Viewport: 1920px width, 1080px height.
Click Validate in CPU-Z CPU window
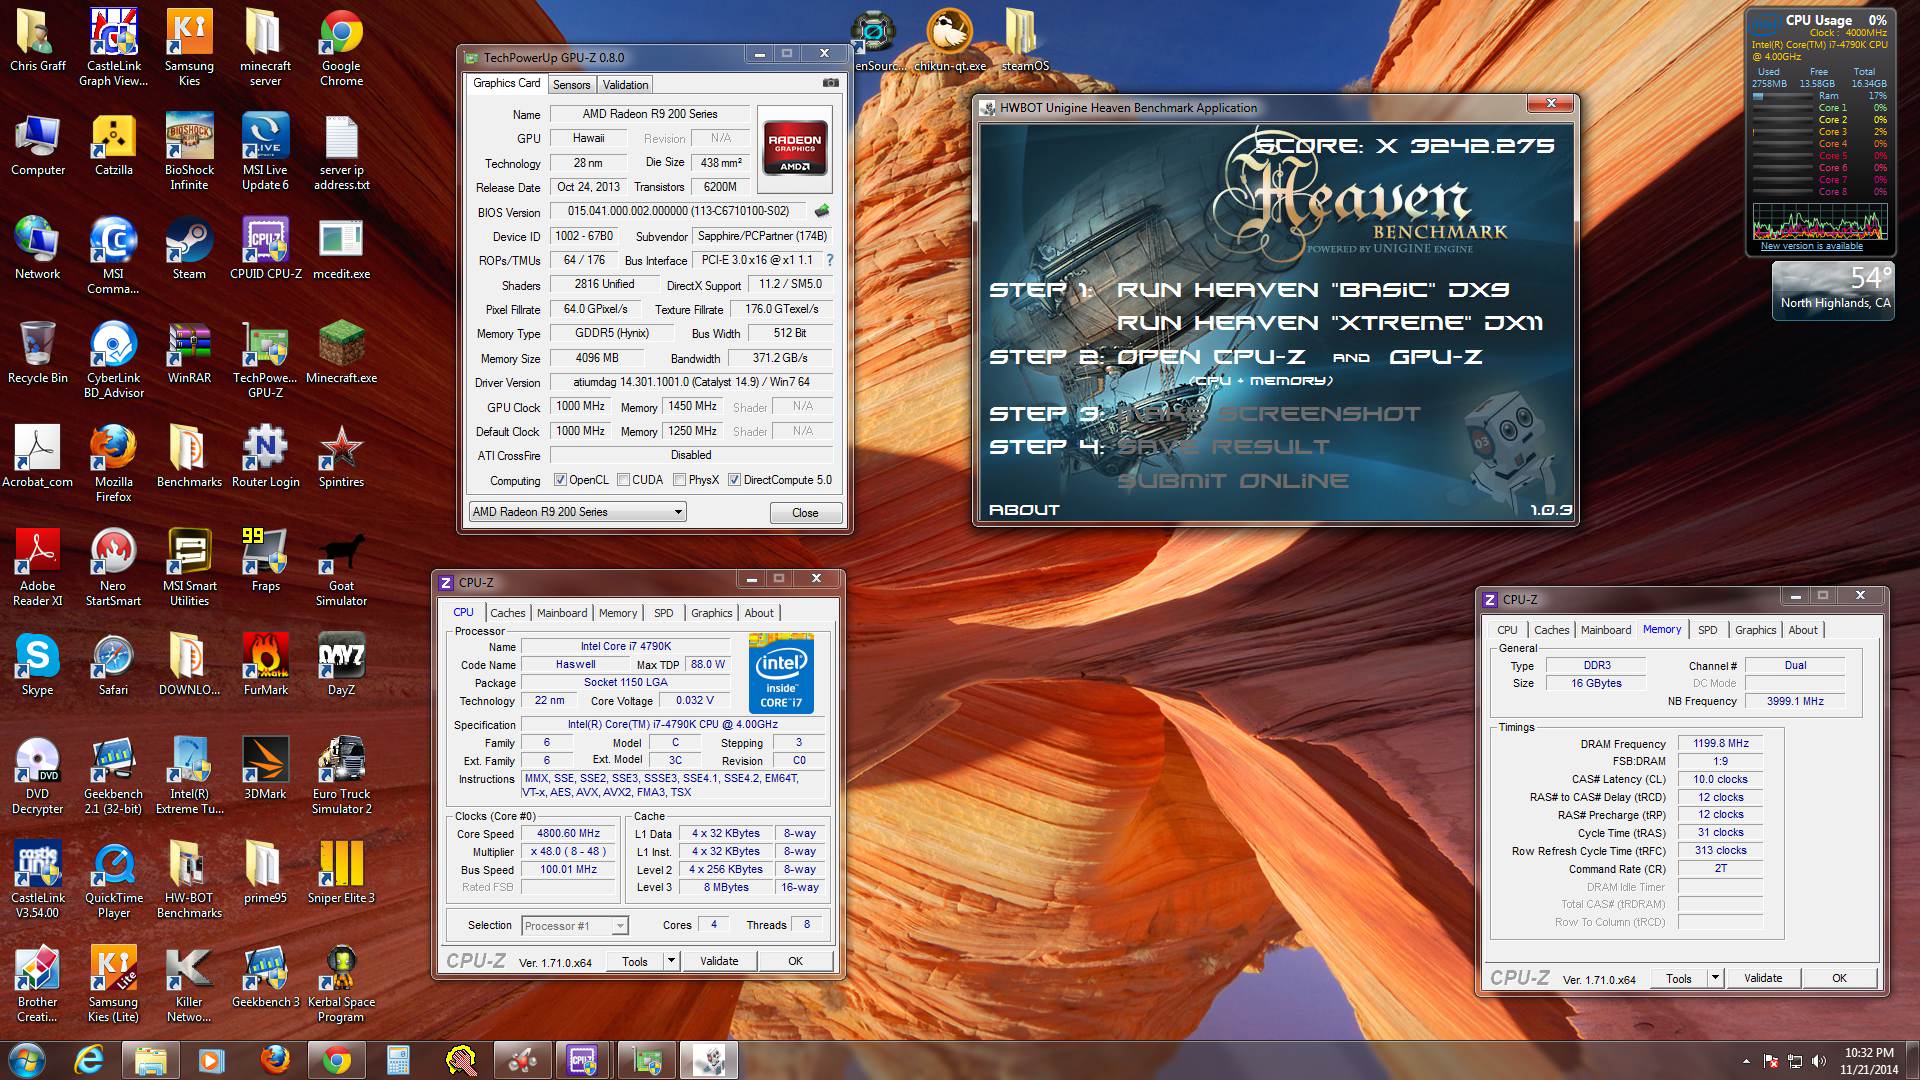pos(719,961)
